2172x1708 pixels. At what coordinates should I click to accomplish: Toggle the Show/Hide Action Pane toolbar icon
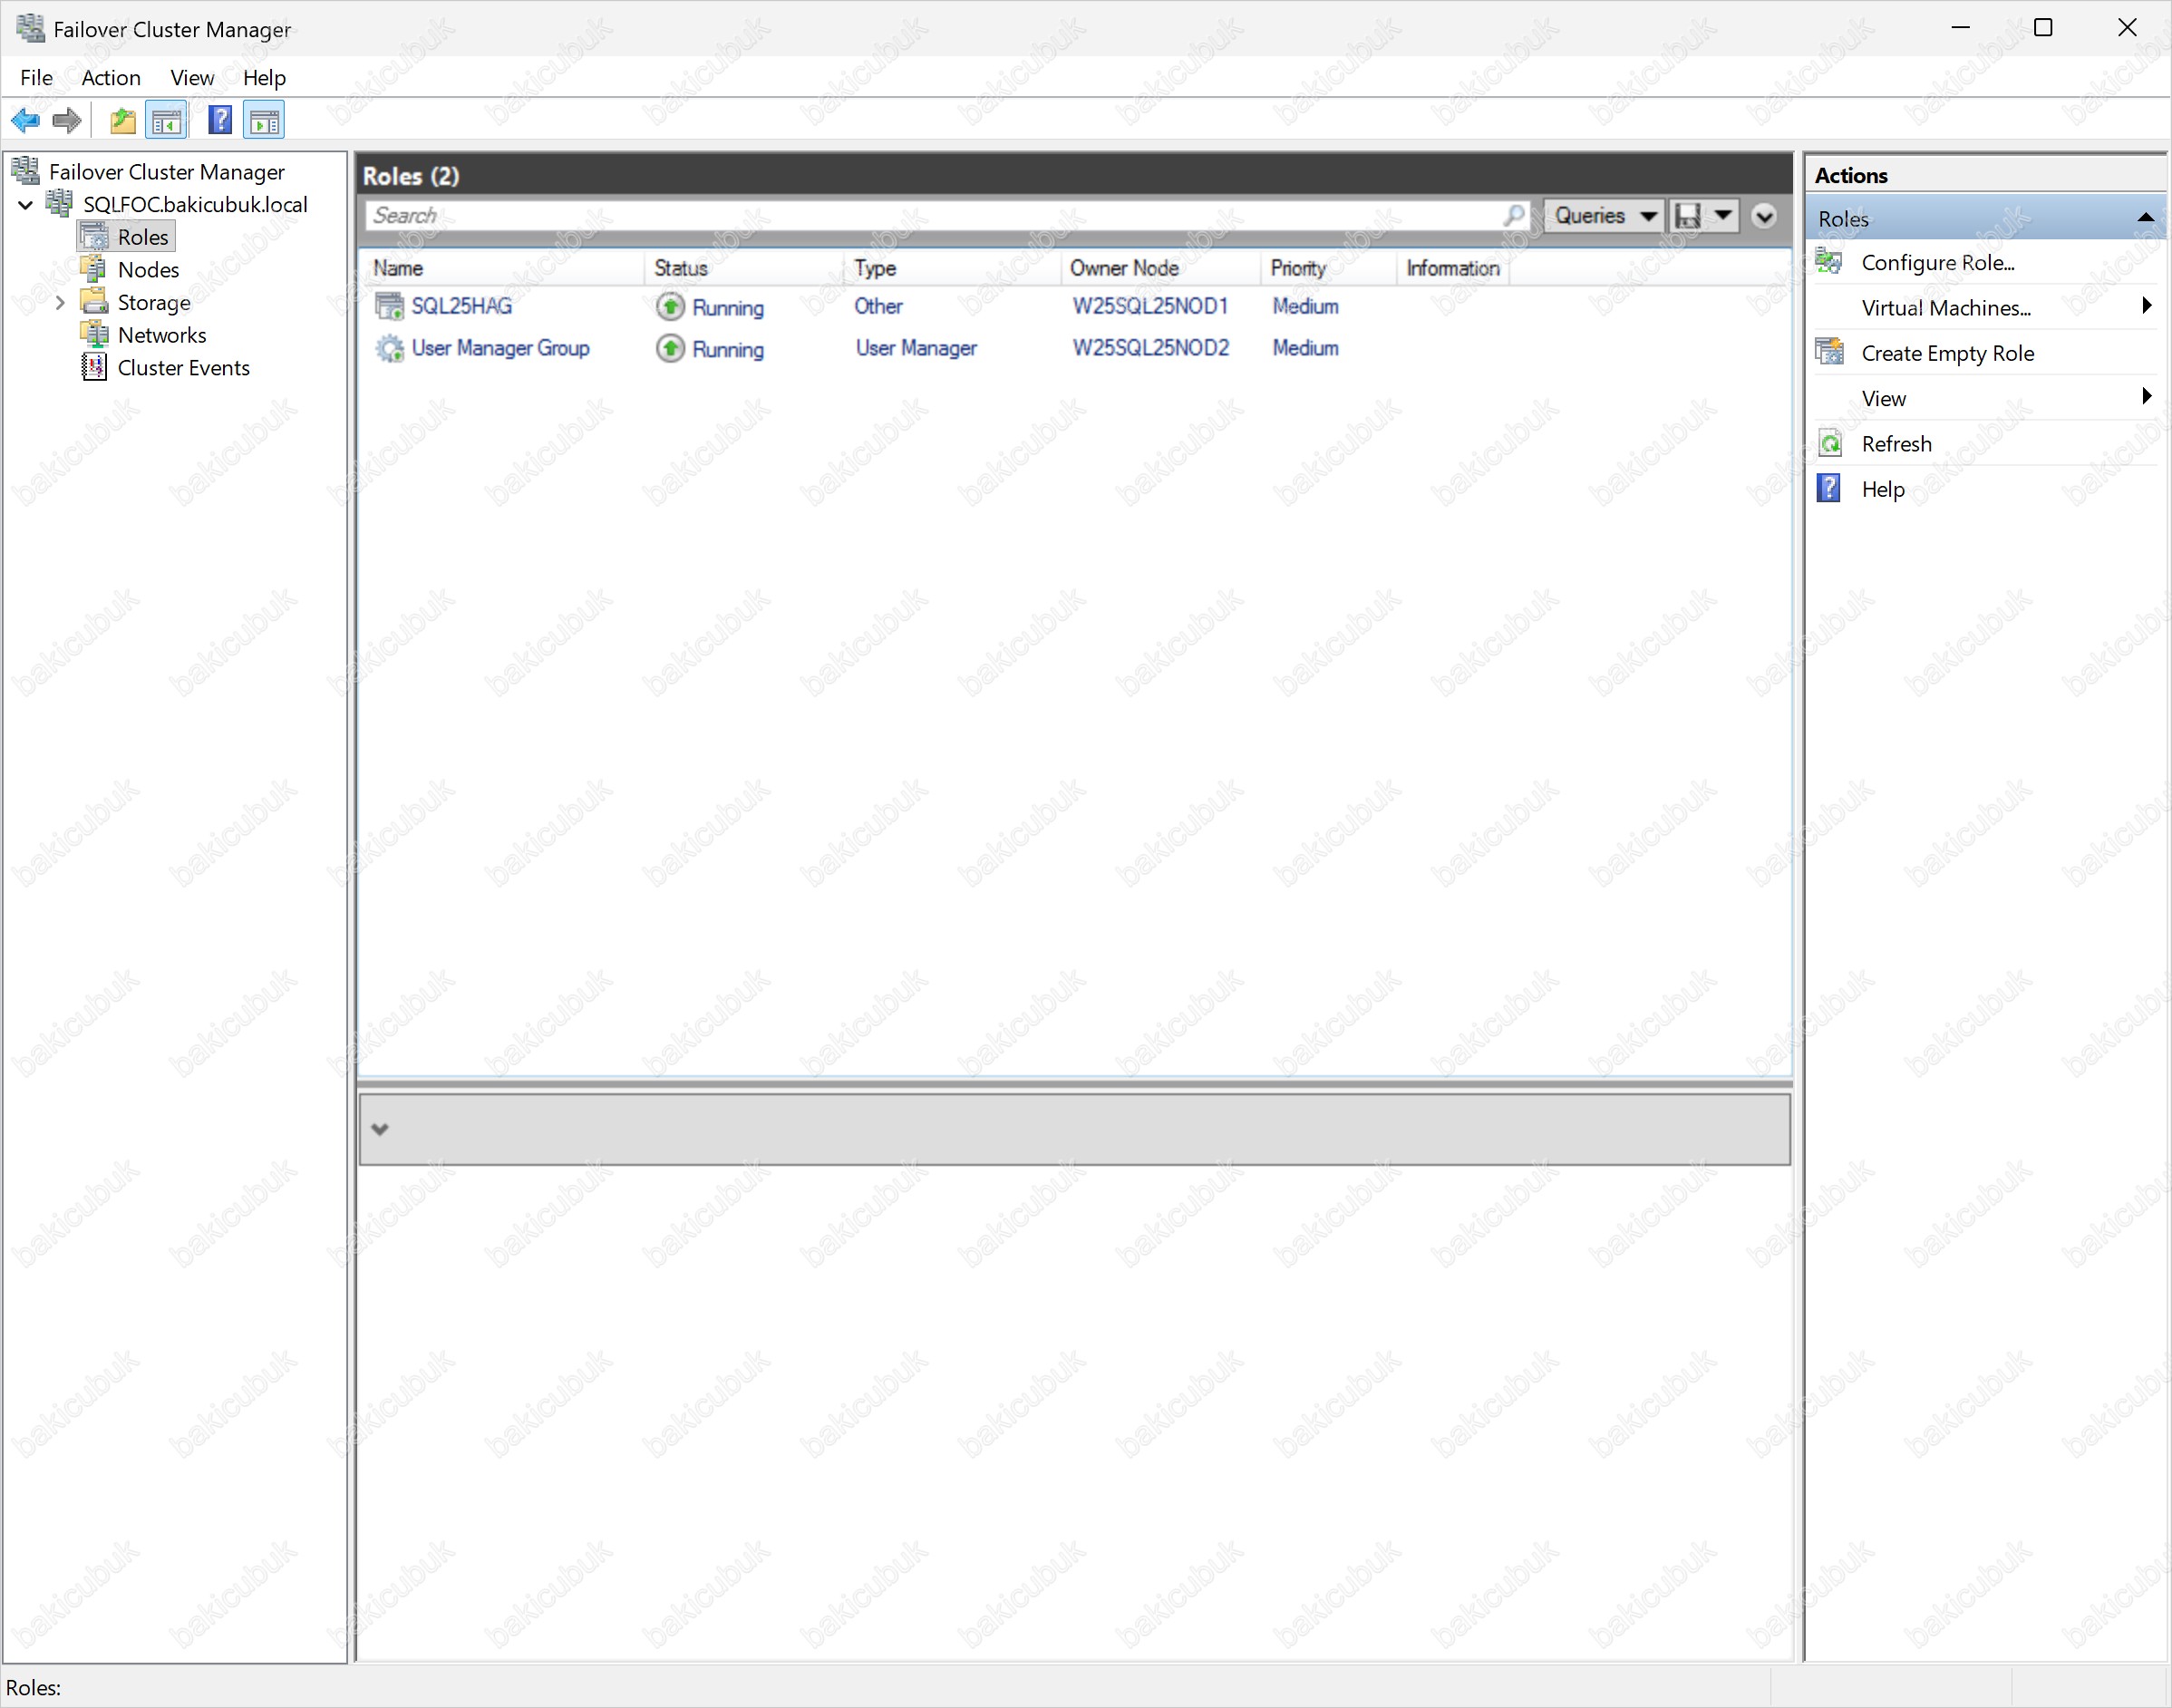264,121
